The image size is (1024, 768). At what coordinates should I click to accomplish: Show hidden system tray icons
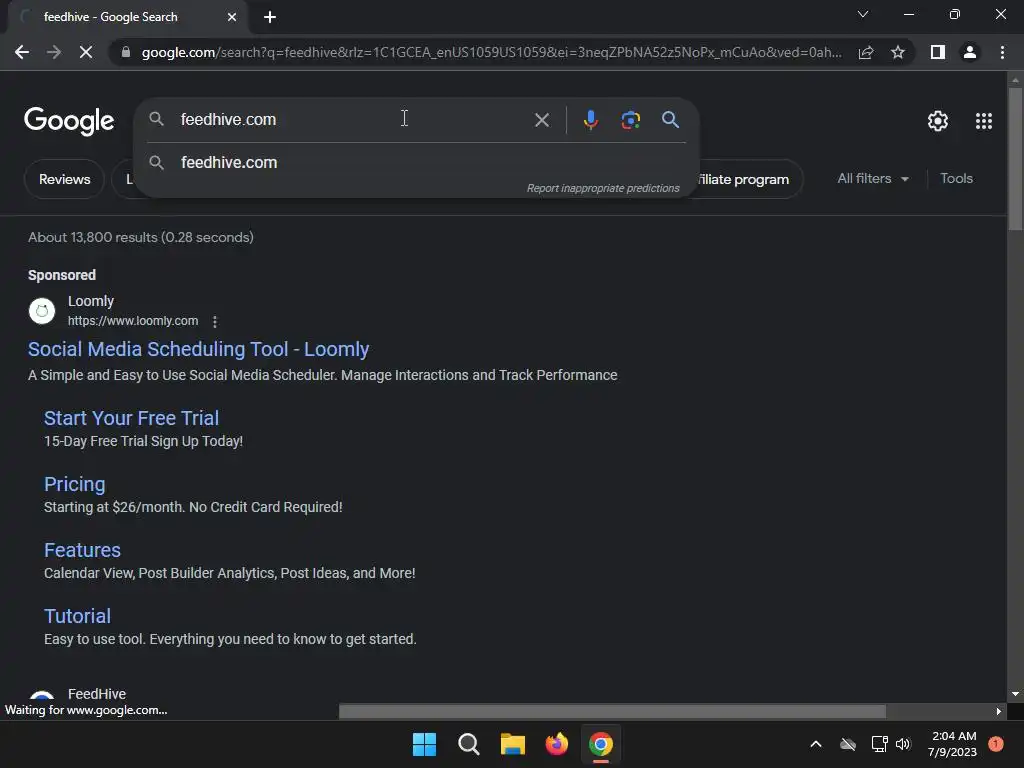pos(816,744)
